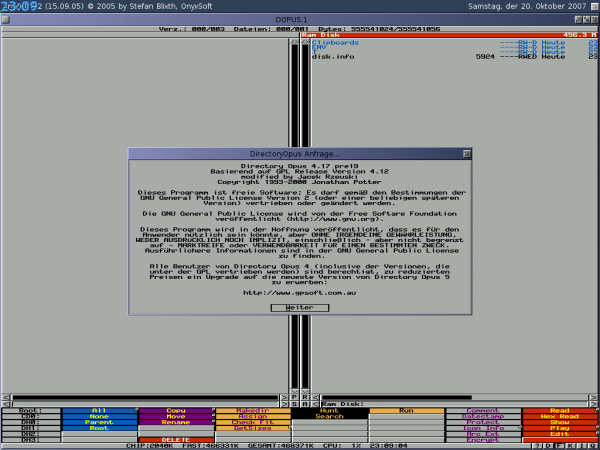This screenshot has width=600, height=450.
Task: Select the DH1: drive button
Action: pos(31,428)
